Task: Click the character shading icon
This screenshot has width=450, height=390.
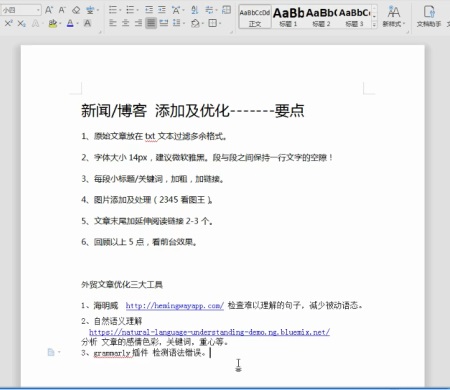Action: pos(87,23)
